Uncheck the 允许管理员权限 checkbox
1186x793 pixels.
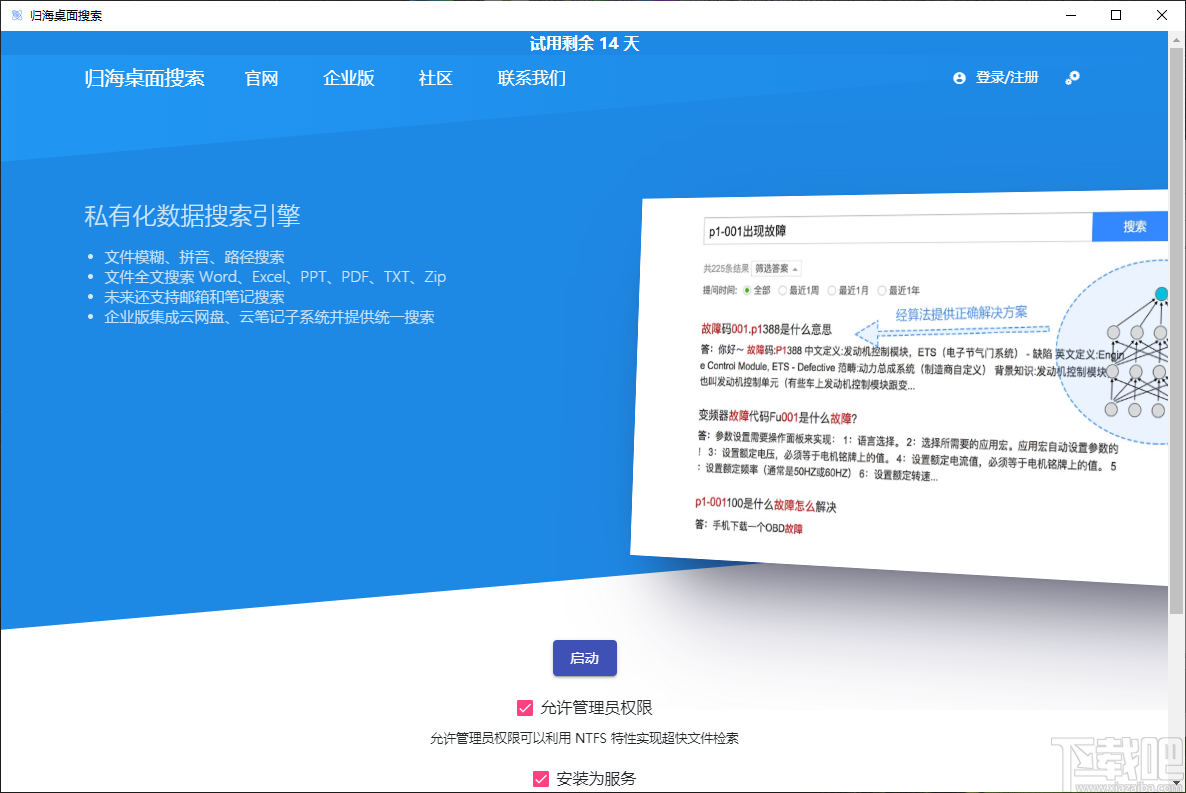click(x=525, y=707)
